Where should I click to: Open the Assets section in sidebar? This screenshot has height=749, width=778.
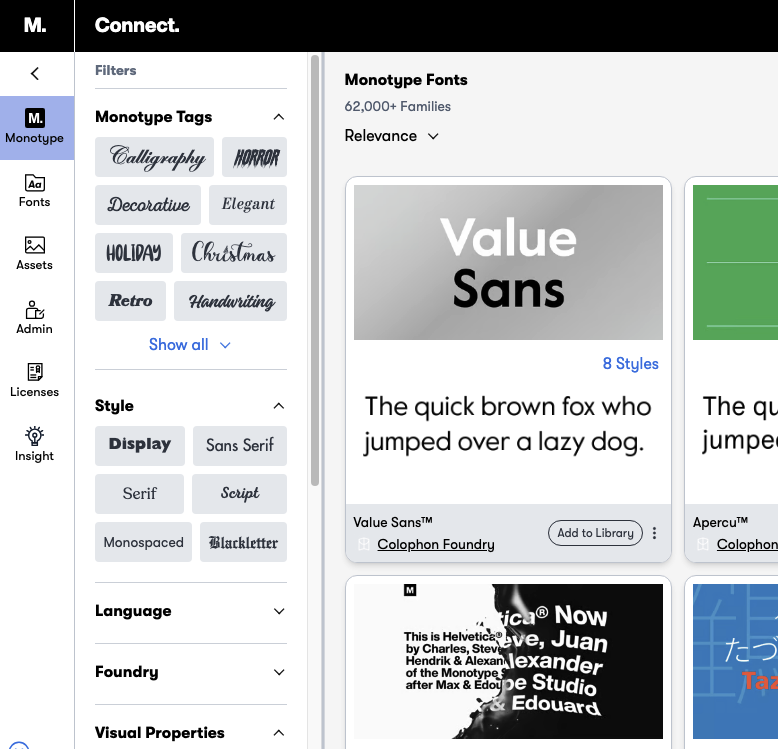coord(35,253)
